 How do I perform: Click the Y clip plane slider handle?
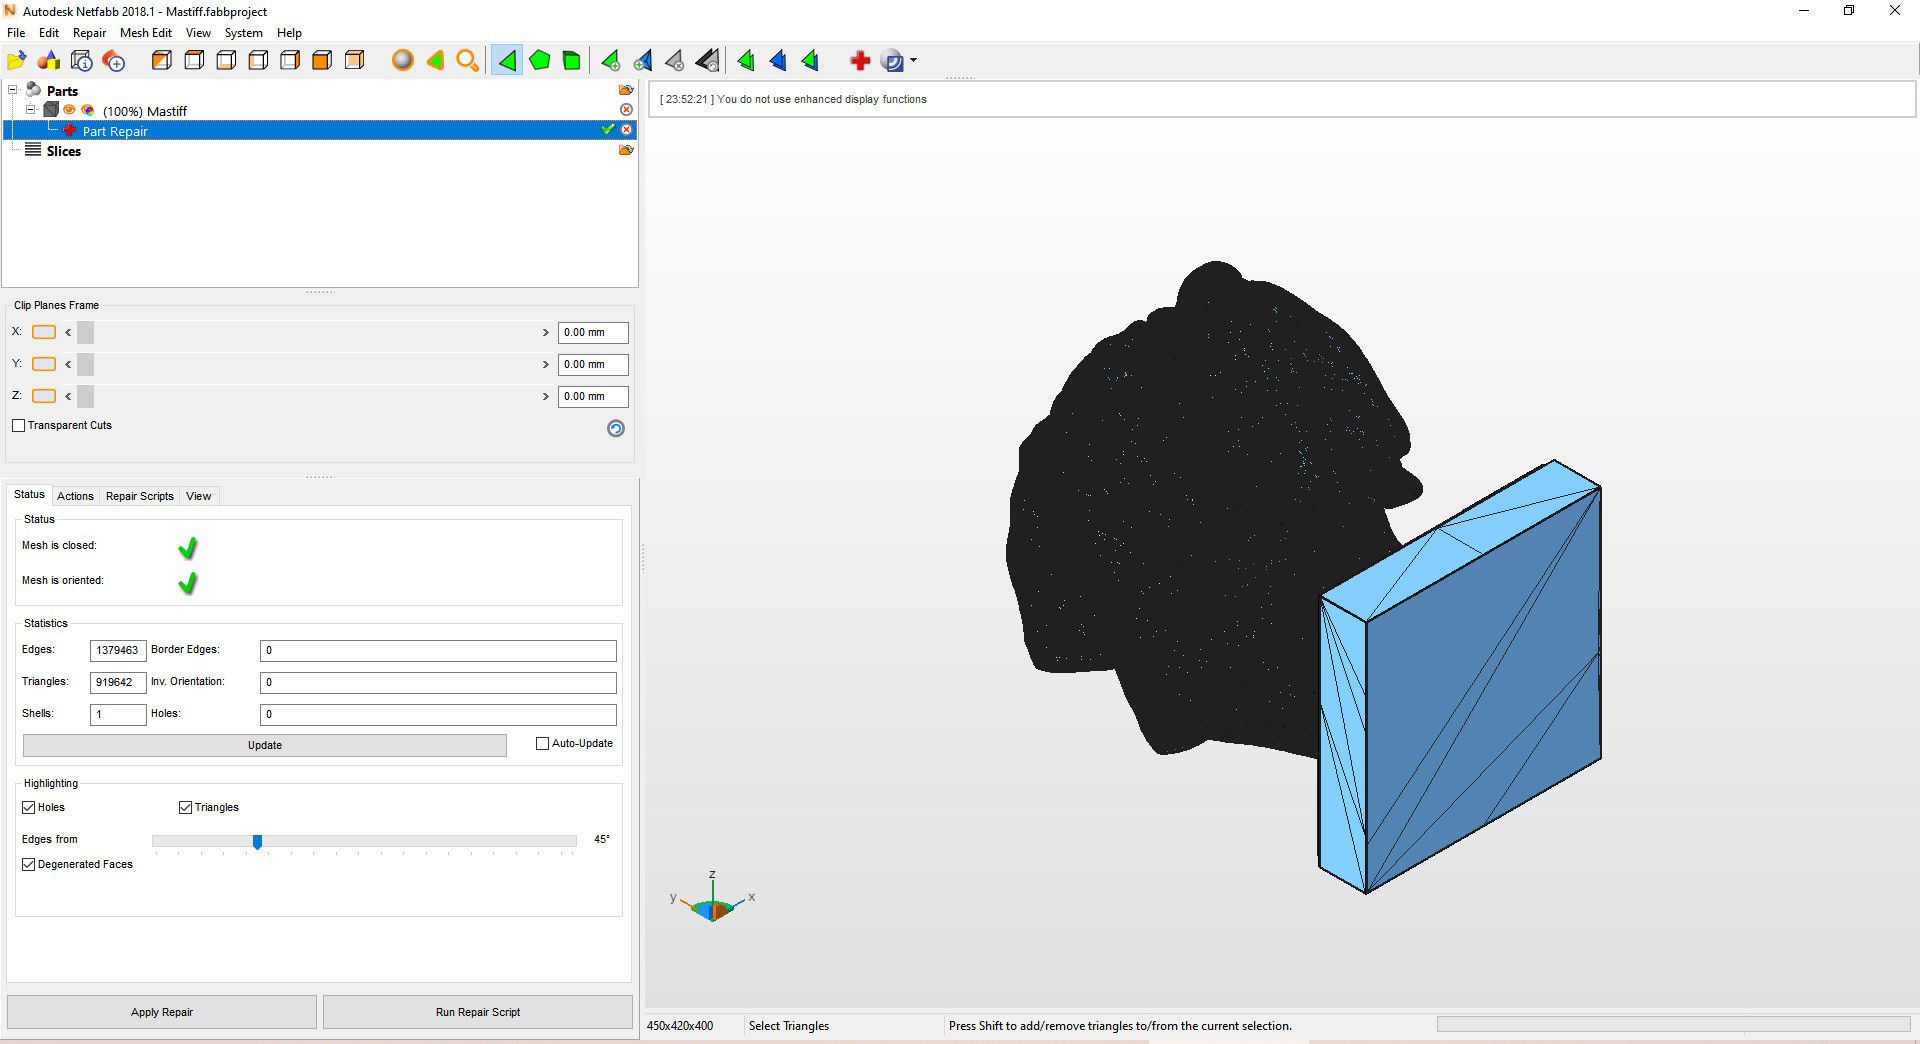85,364
